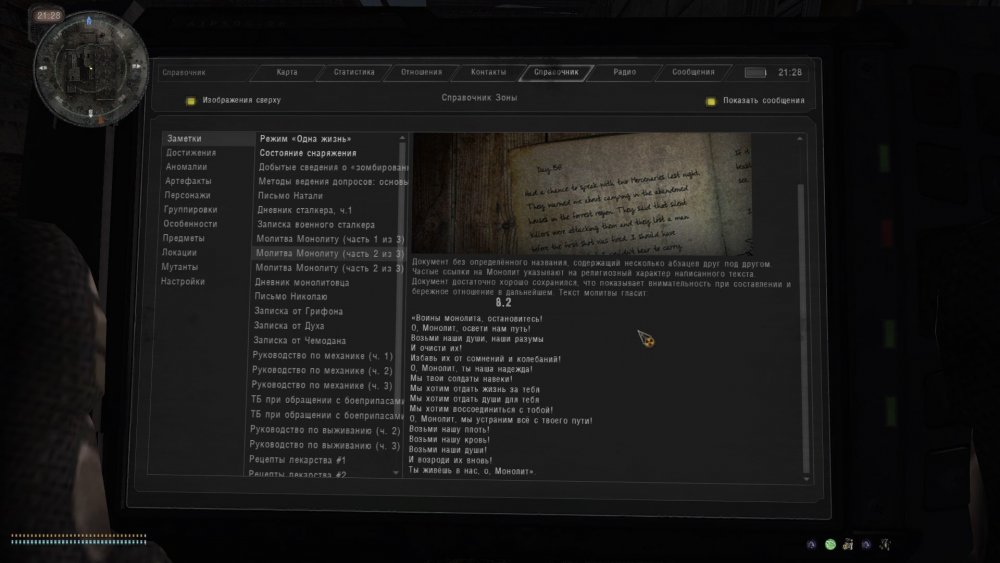Switch to the "Статистика" tab
1000x563 pixels.
point(354,72)
